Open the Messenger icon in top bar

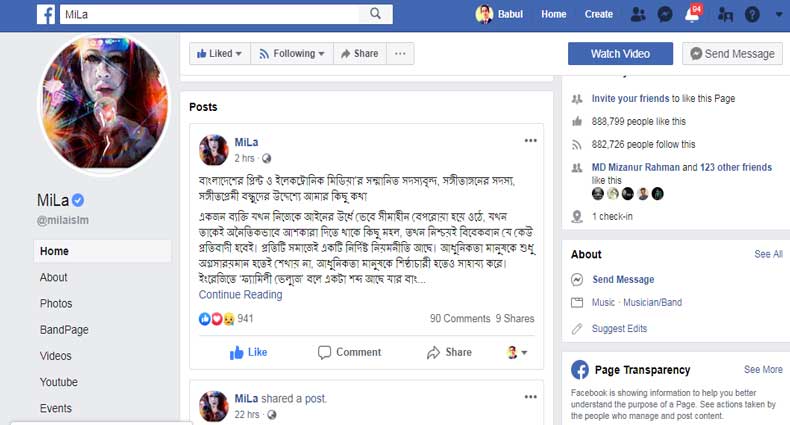click(665, 14)
